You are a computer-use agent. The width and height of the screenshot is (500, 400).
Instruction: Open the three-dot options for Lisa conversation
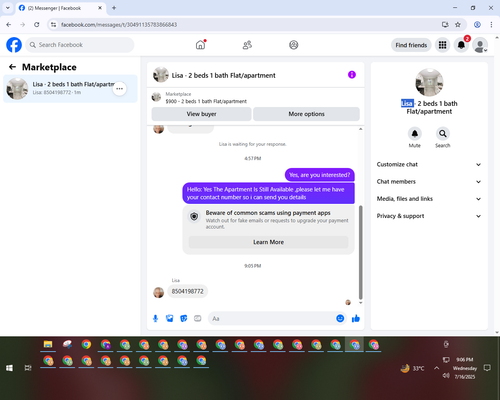tap(119, 89)
